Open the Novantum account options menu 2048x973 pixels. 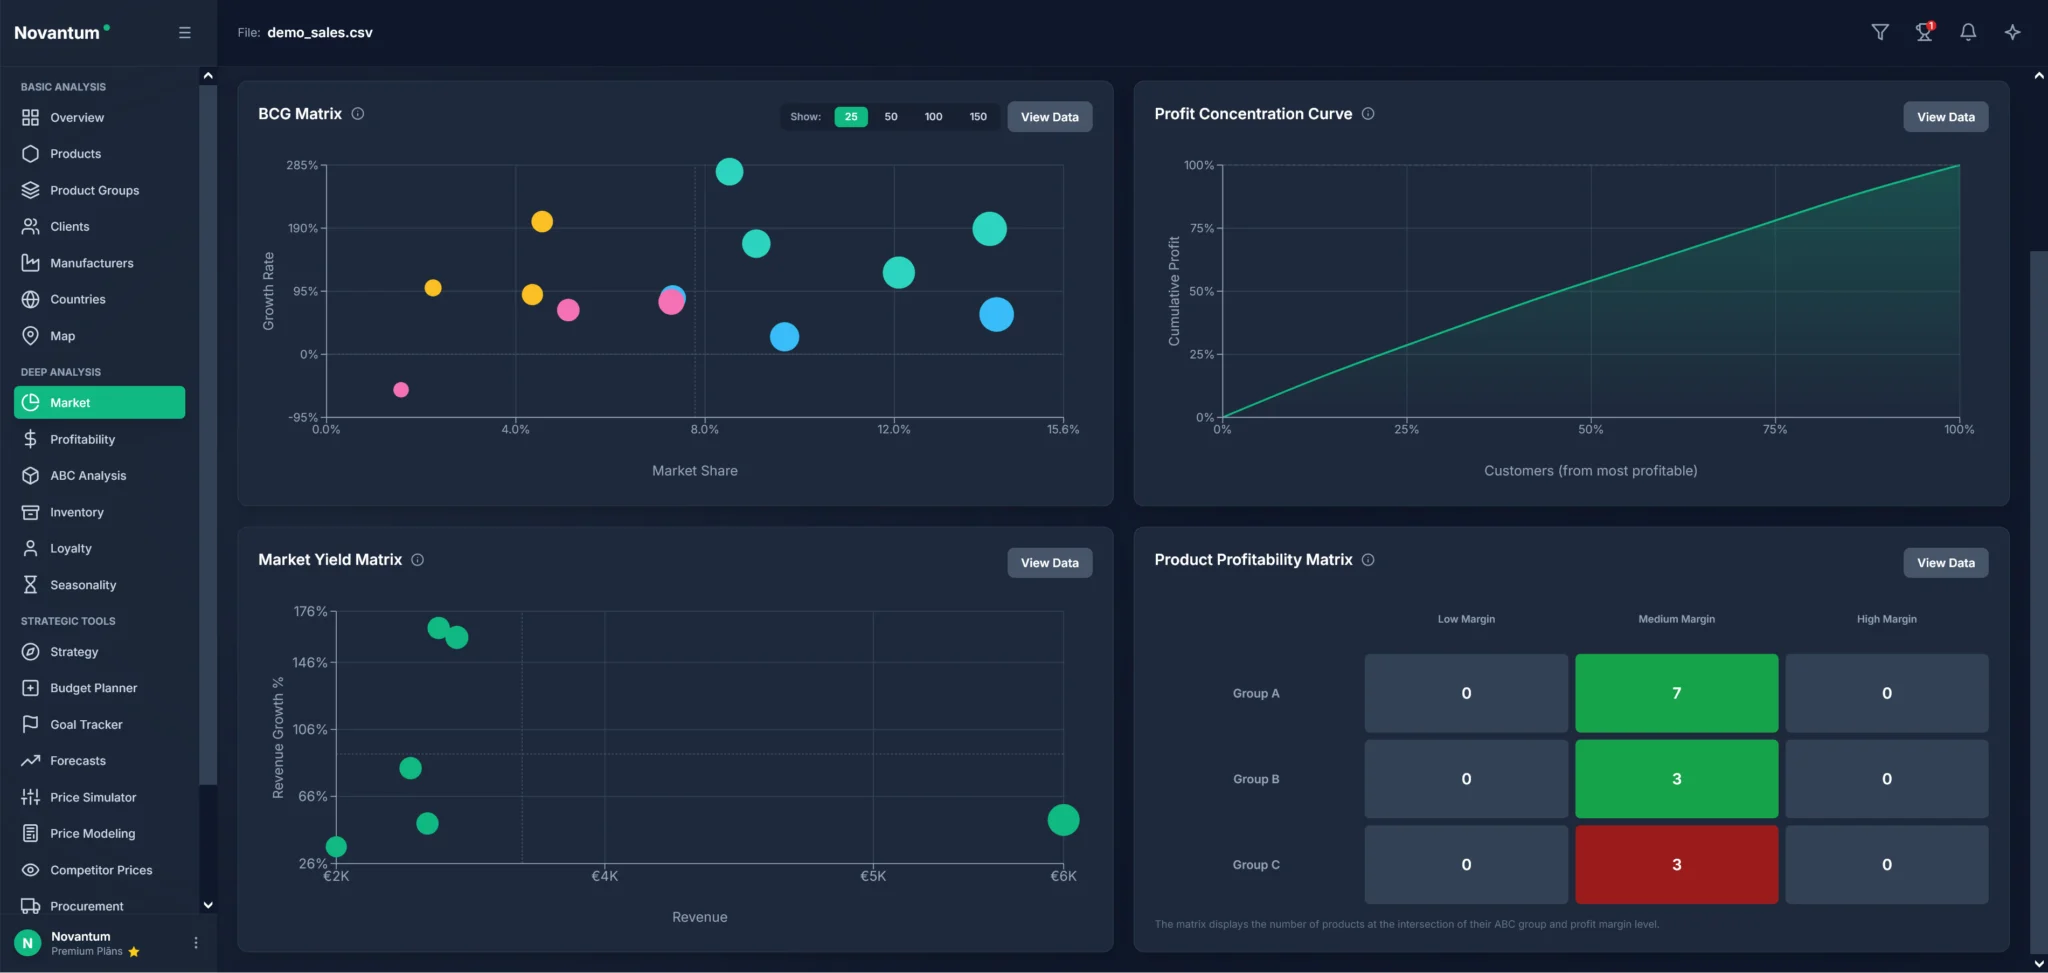[196, 943]
